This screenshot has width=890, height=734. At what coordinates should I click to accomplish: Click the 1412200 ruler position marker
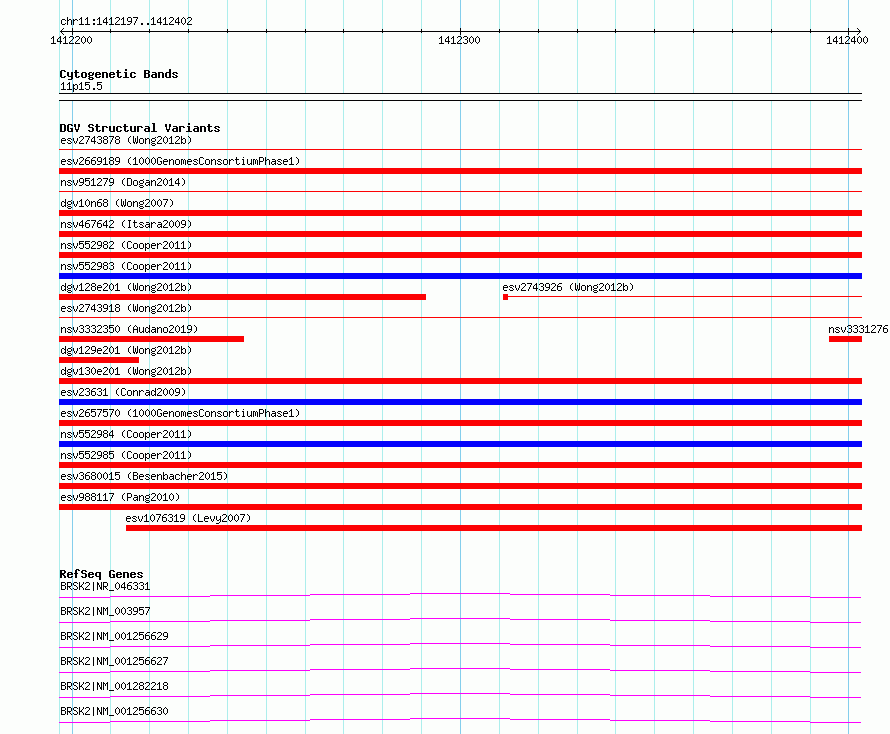(71, 40)
